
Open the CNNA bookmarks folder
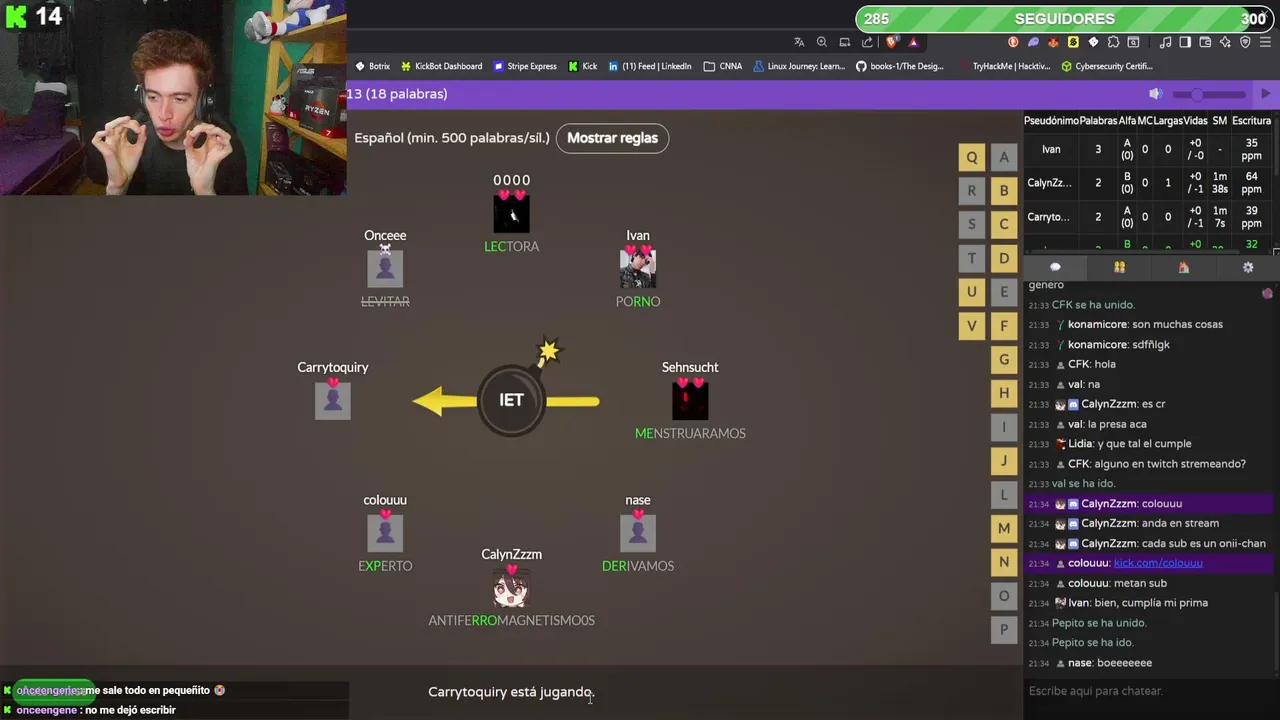(x=722, y=66)
